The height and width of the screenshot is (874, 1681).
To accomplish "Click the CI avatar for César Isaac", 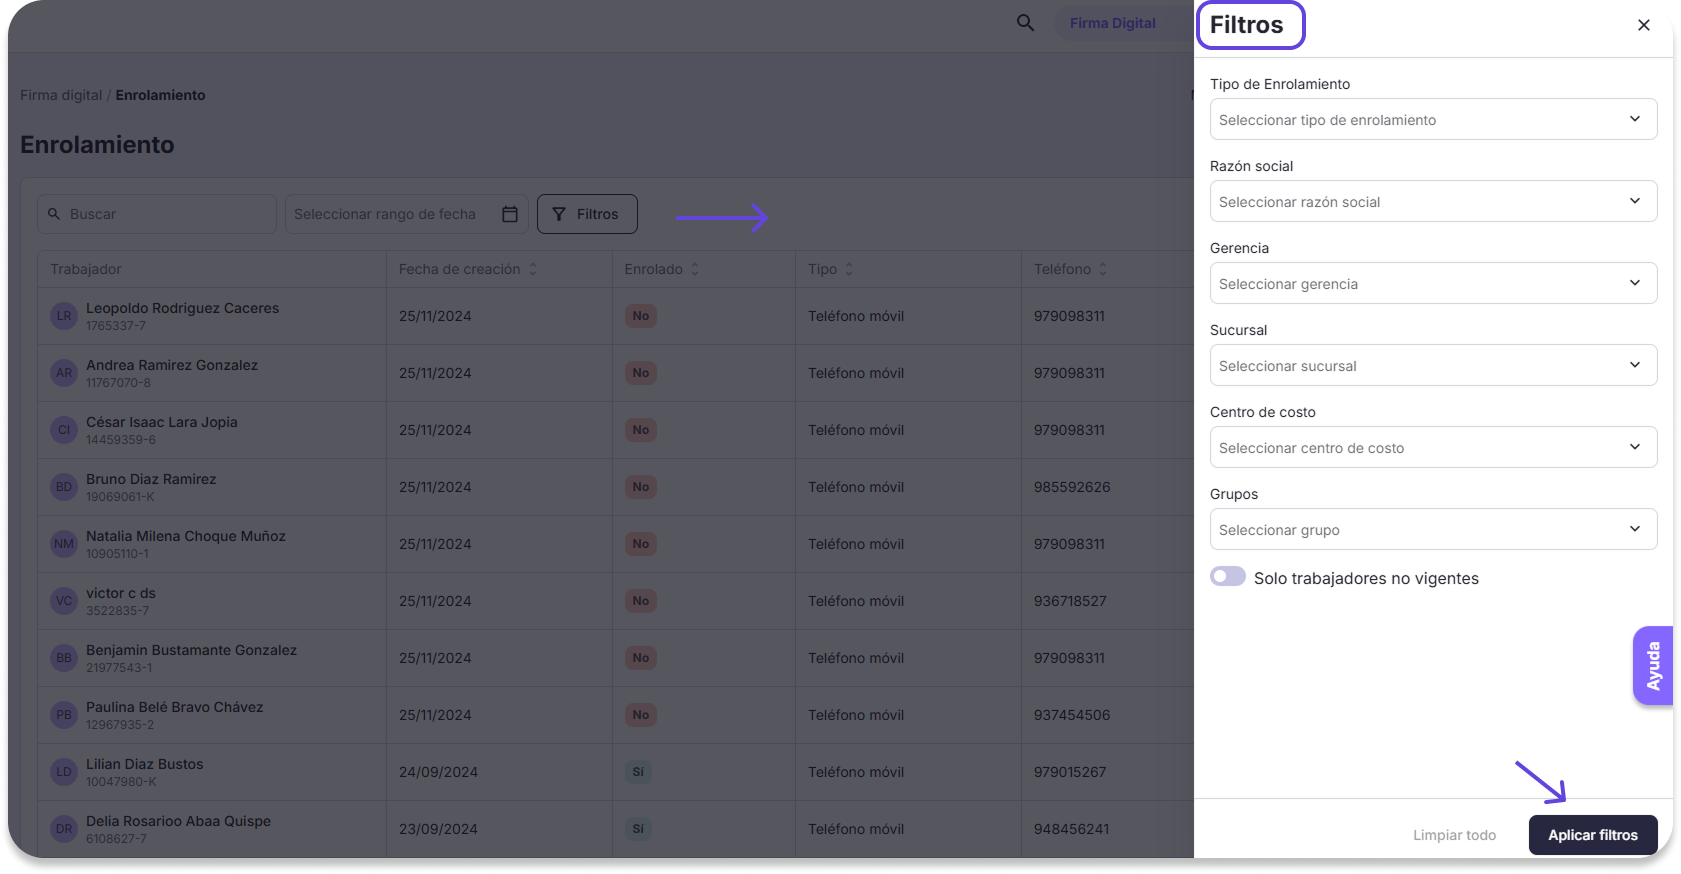I will point(64,430).
